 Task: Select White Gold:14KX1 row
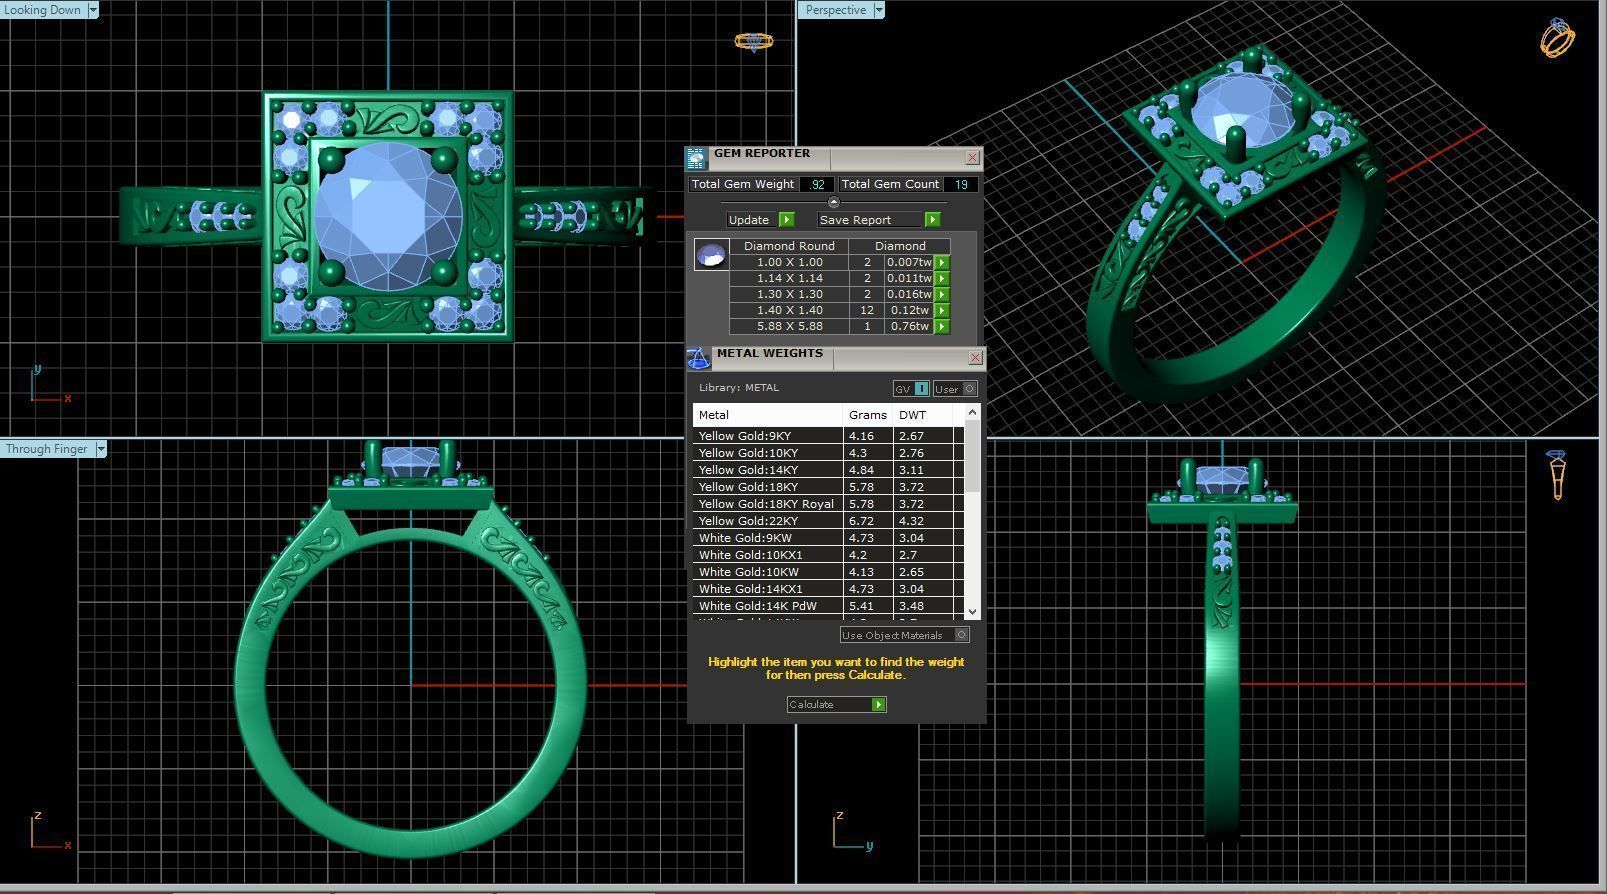point(827,589)
